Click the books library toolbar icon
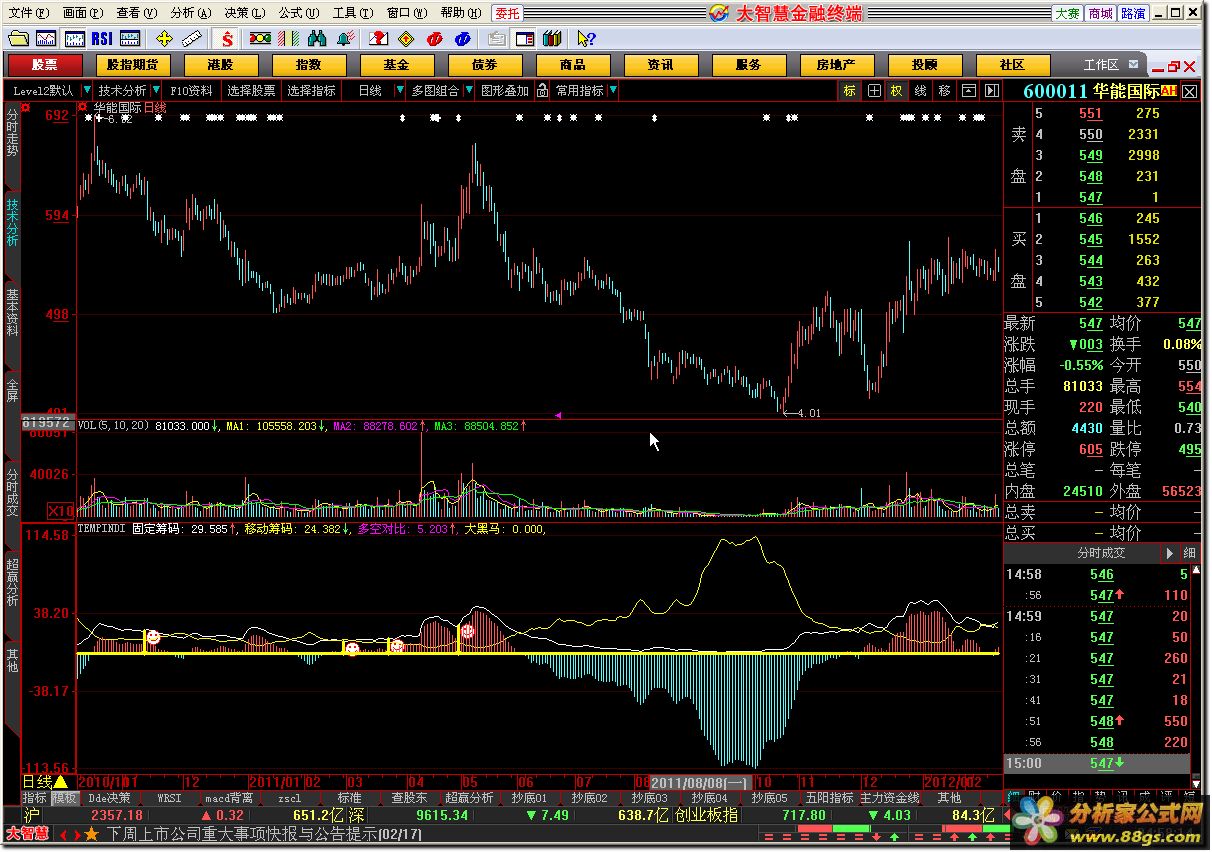Image resolution: width=1212 pixels, height=852 pixels. point(552,39)
